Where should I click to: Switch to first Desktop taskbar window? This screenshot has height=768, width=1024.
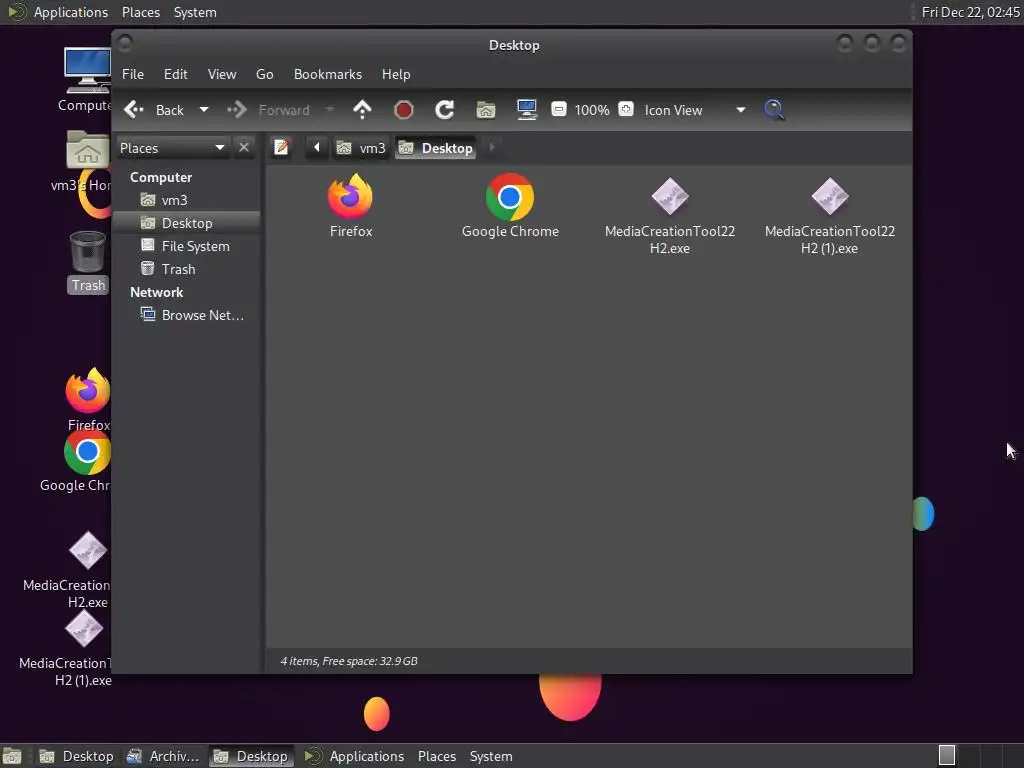(76, 756)
